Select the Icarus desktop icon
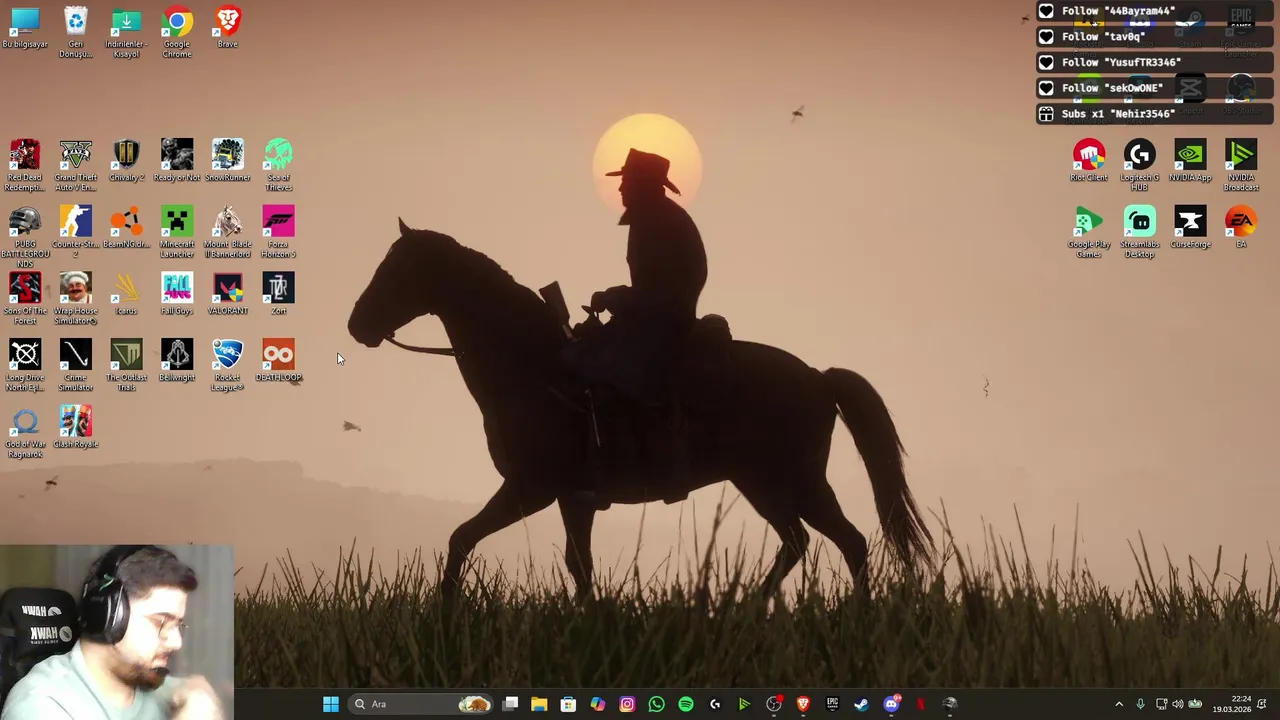The width and height of the screenshot is (1280, 720). pyautogui.click(x=126, y=294)
